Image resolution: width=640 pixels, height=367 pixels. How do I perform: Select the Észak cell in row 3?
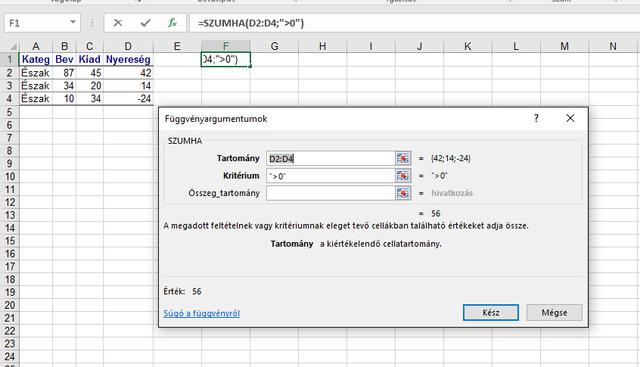pyautogui.click(x=36, y=86)
